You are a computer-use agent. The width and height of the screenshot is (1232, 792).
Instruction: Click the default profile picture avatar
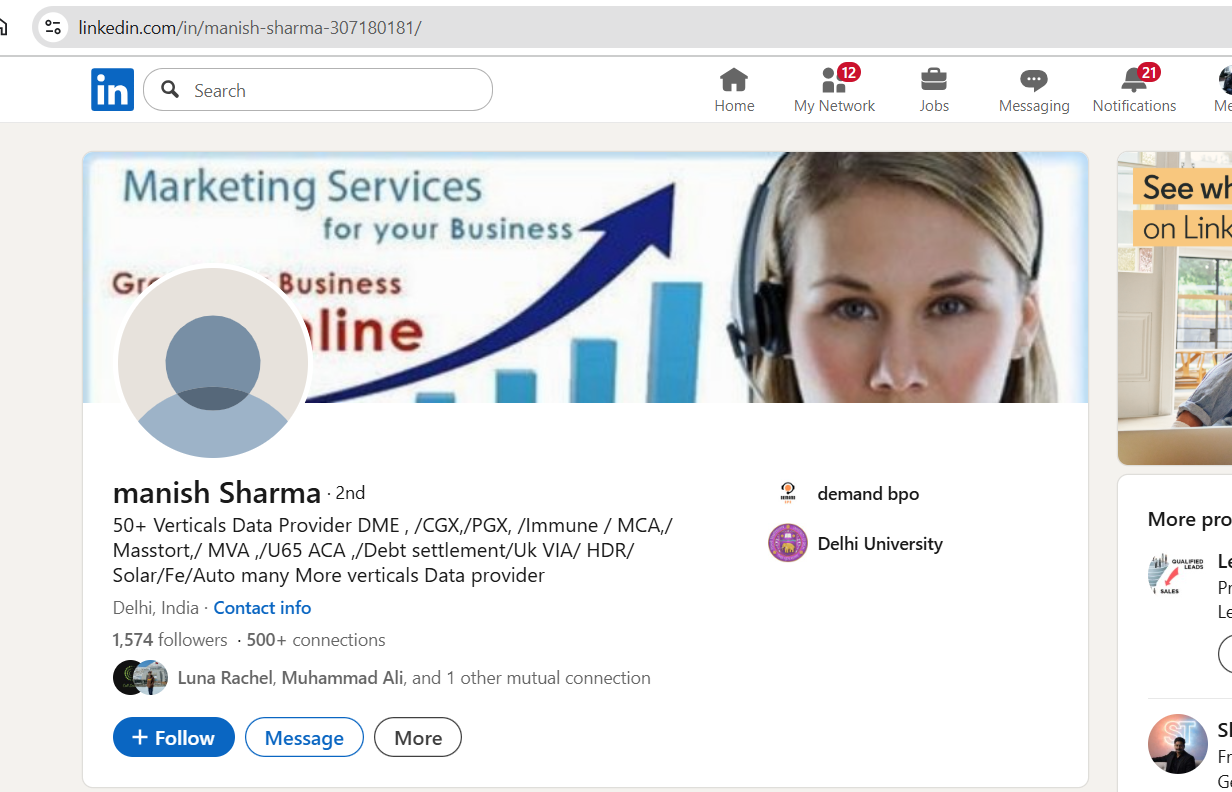coord(213,363)
